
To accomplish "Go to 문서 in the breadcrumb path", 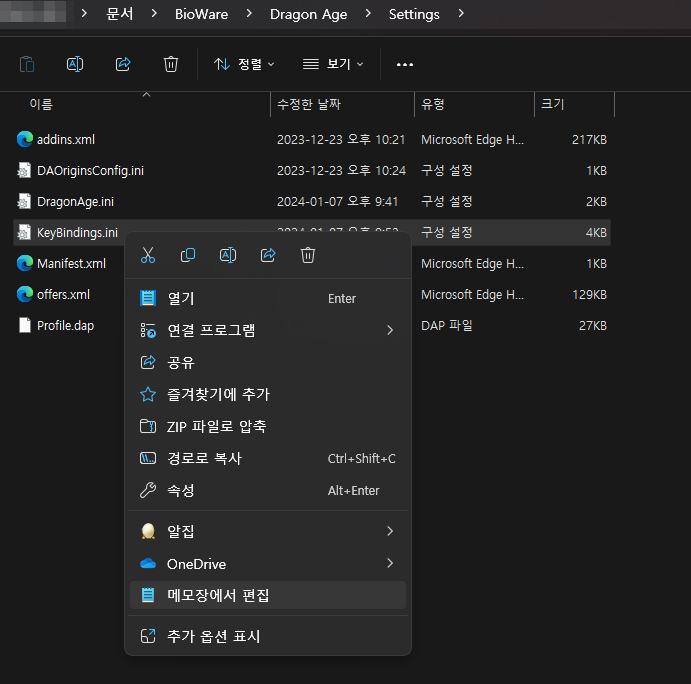I will tap(119, 14).
